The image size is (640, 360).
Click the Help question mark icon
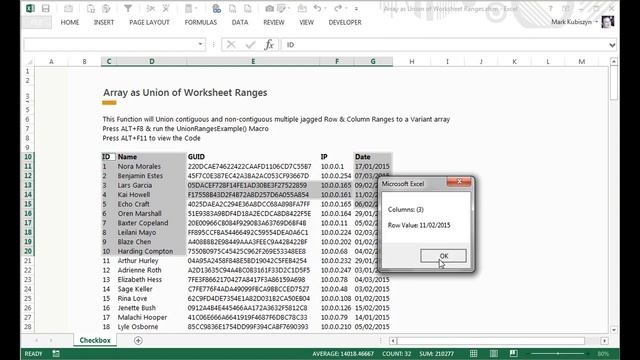[x=550, y=9]
